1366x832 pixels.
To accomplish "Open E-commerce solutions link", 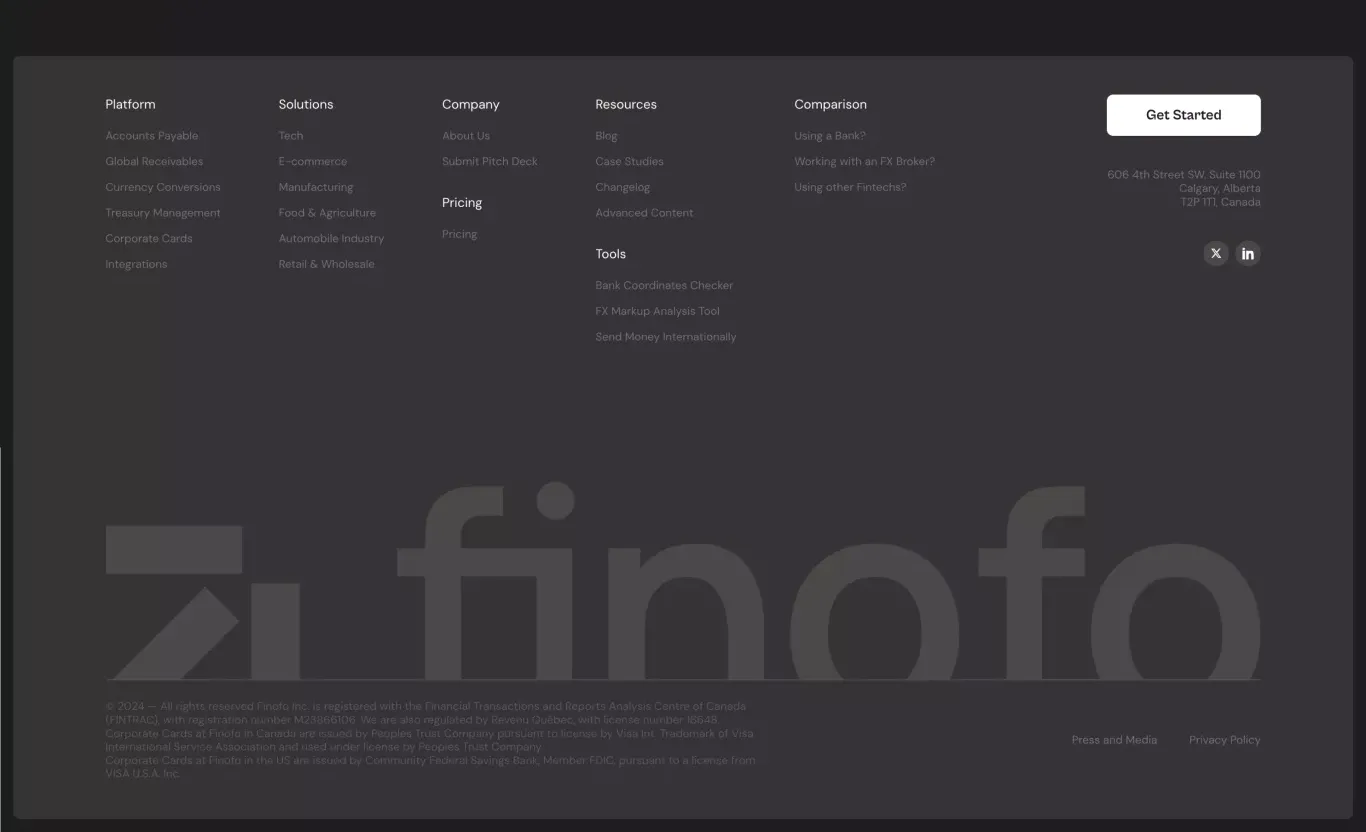I will pyautogui.click(x=313, y=162).
